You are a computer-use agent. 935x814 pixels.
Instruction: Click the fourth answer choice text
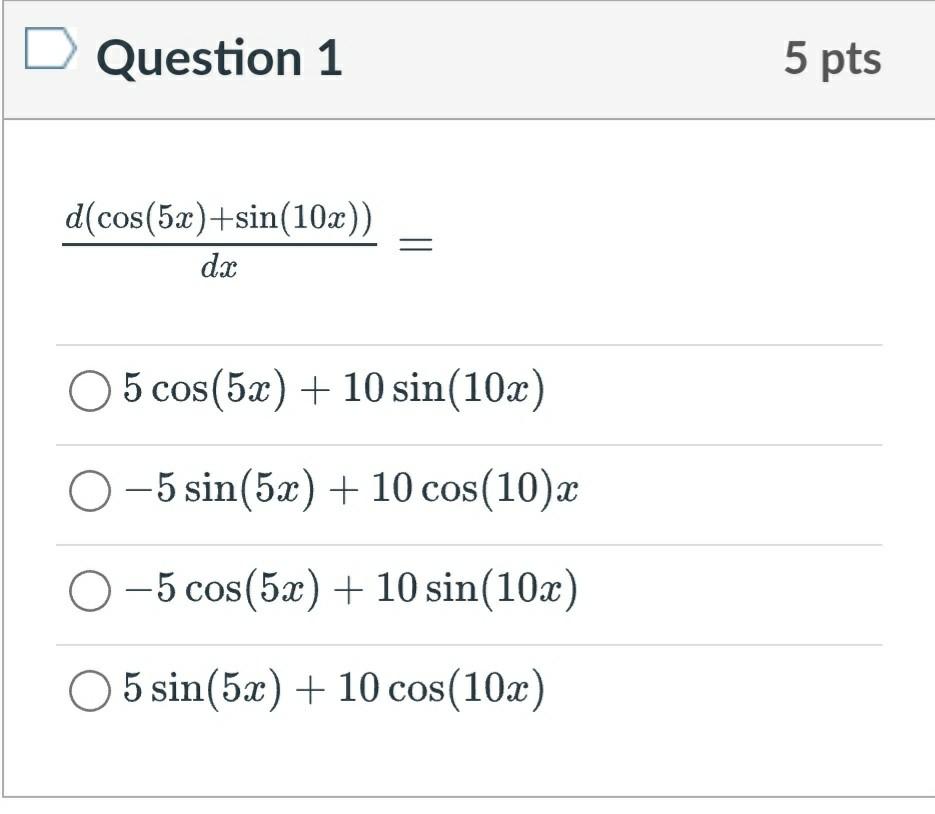pyautogui.click(x=335, y=688)
